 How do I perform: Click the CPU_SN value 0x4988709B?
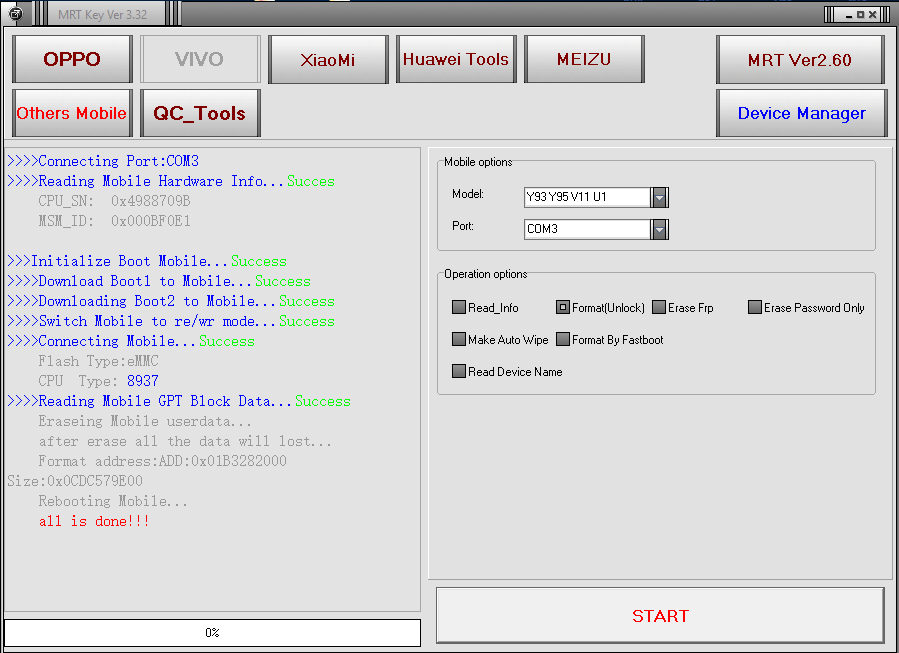click(151, 201)
